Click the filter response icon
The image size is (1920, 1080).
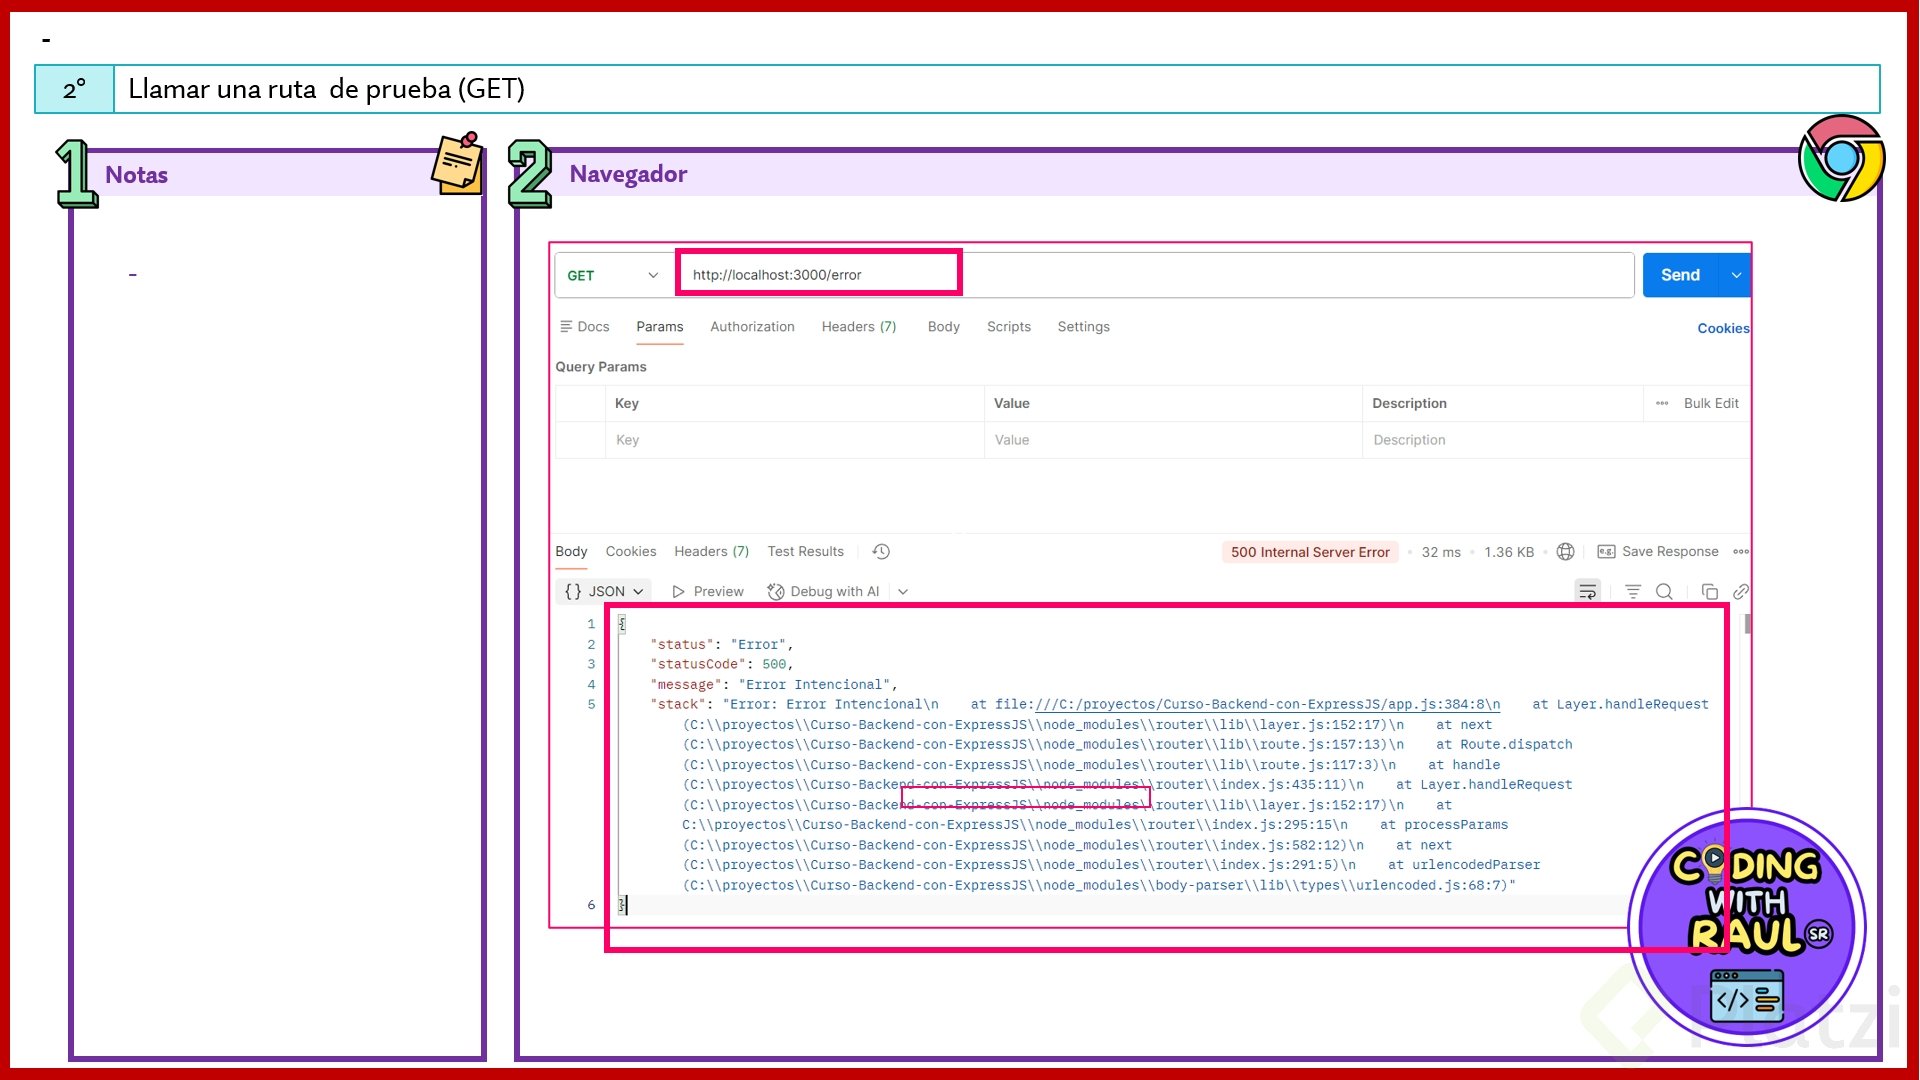coord(1633,592)
